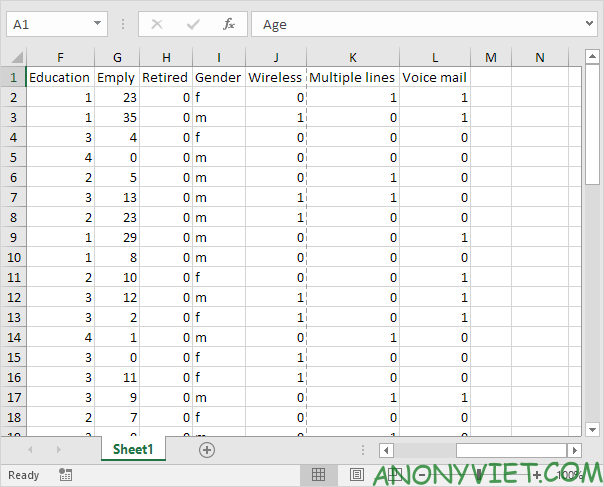Click the Select All corner triangle
604x487 pixels.
(13, 57)
